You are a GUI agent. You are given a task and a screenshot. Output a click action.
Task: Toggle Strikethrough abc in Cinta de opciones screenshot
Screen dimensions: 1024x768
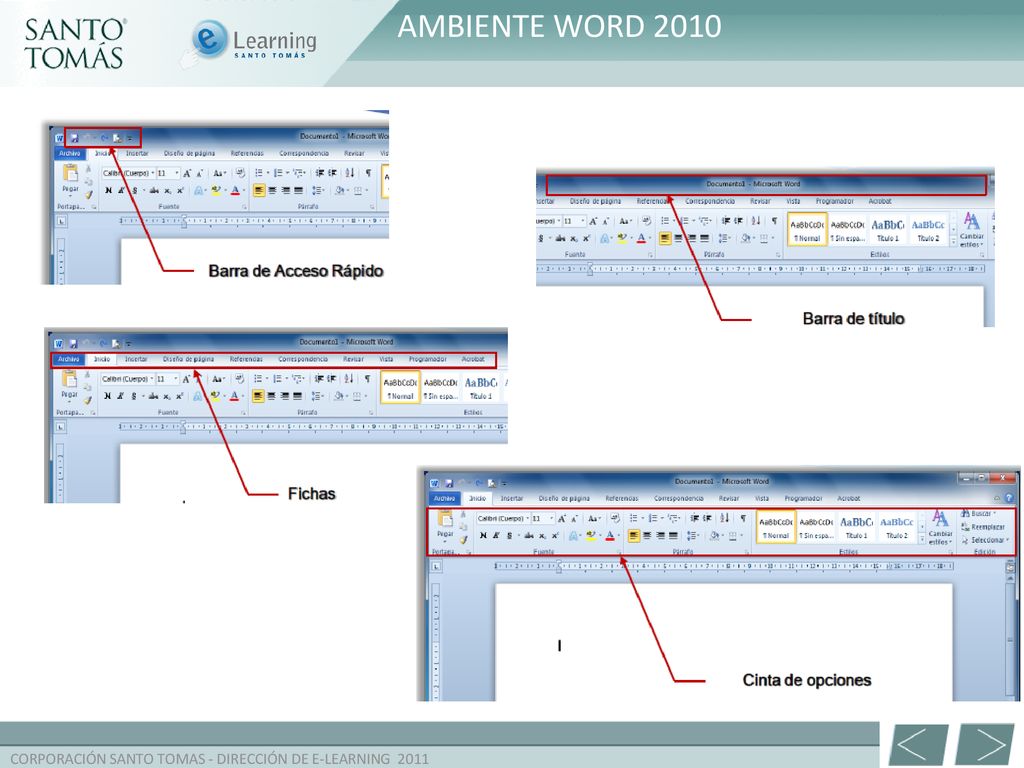point(529,536)
